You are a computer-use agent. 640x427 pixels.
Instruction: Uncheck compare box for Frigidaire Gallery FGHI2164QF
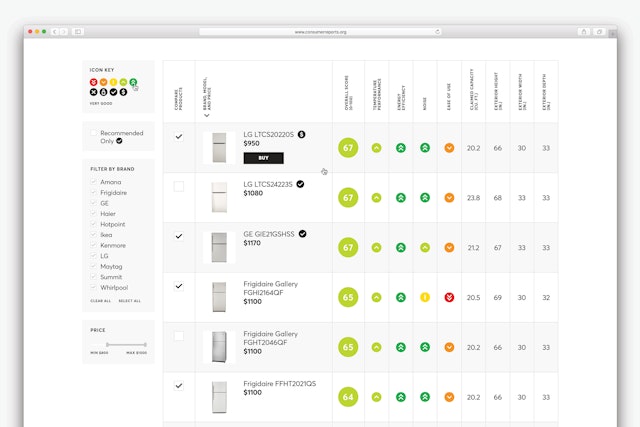[179, 286]
